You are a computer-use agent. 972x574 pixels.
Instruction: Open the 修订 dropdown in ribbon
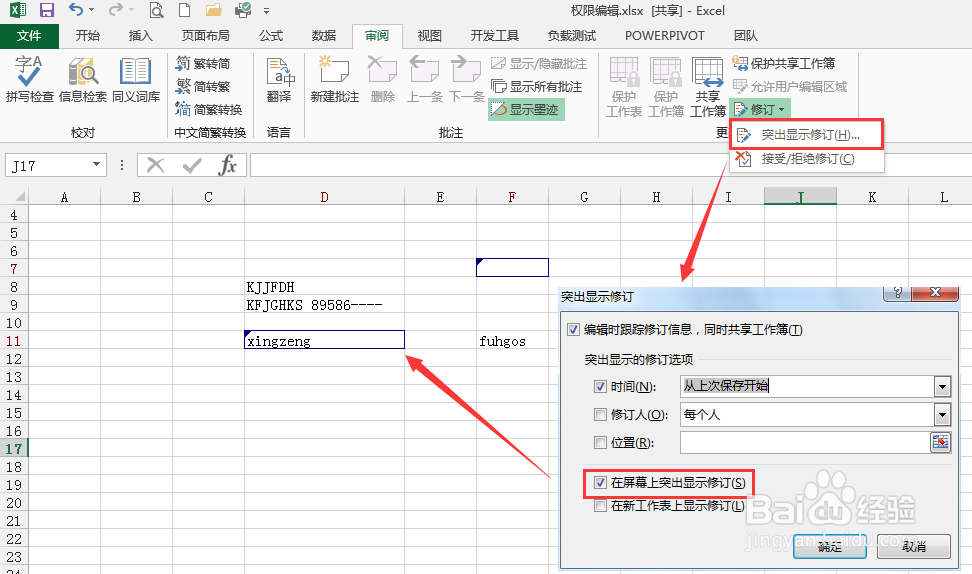point(760,109)
